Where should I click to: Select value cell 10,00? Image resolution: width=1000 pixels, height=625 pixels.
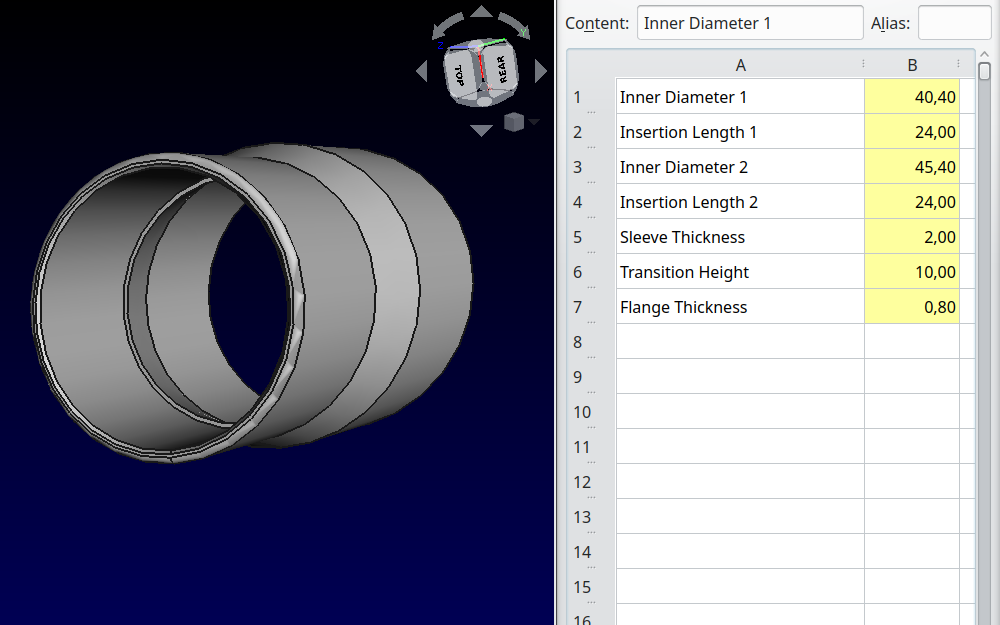click(912, 272)
